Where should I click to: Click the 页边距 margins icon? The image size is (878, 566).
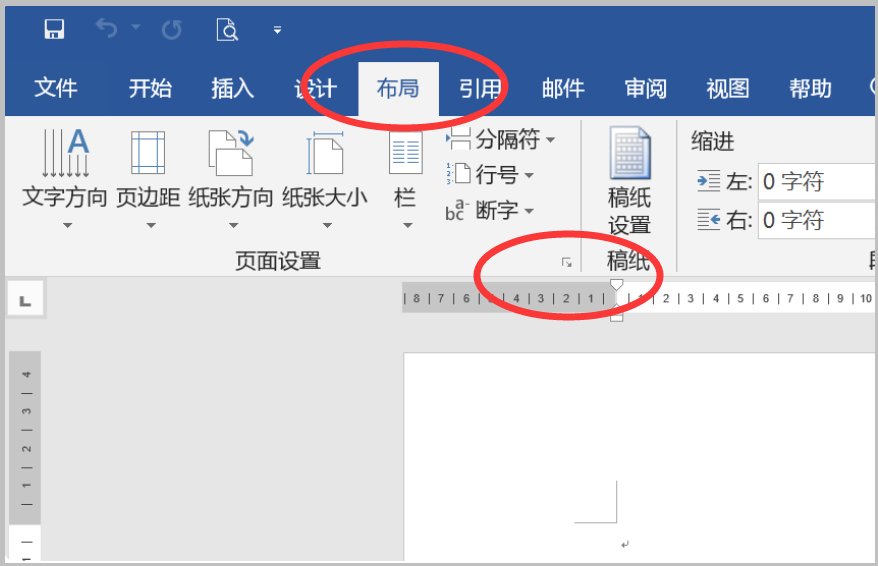[x=148, y=152]
